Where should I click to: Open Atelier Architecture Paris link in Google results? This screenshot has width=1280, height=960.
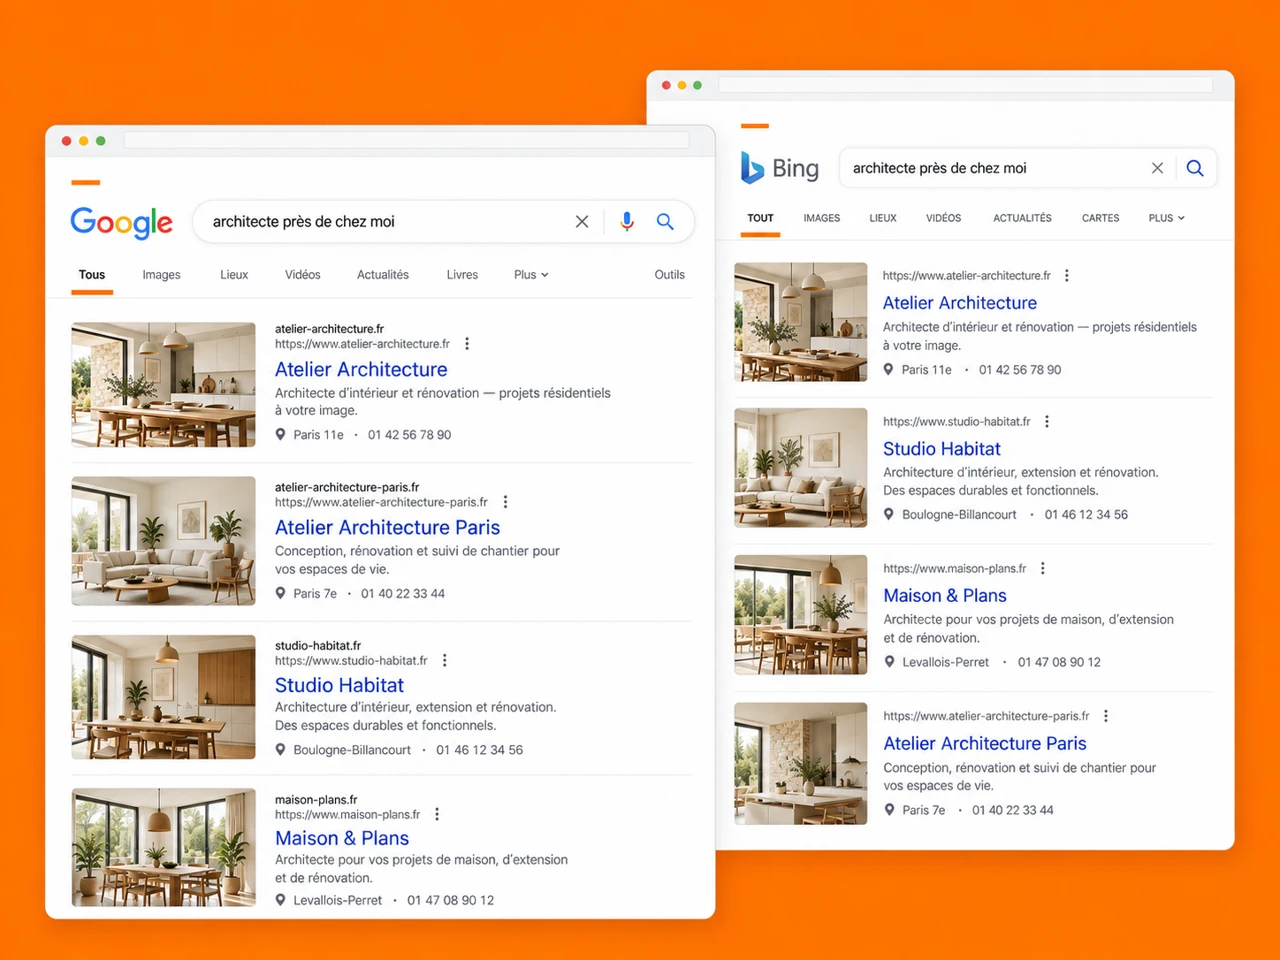[388, 527]
